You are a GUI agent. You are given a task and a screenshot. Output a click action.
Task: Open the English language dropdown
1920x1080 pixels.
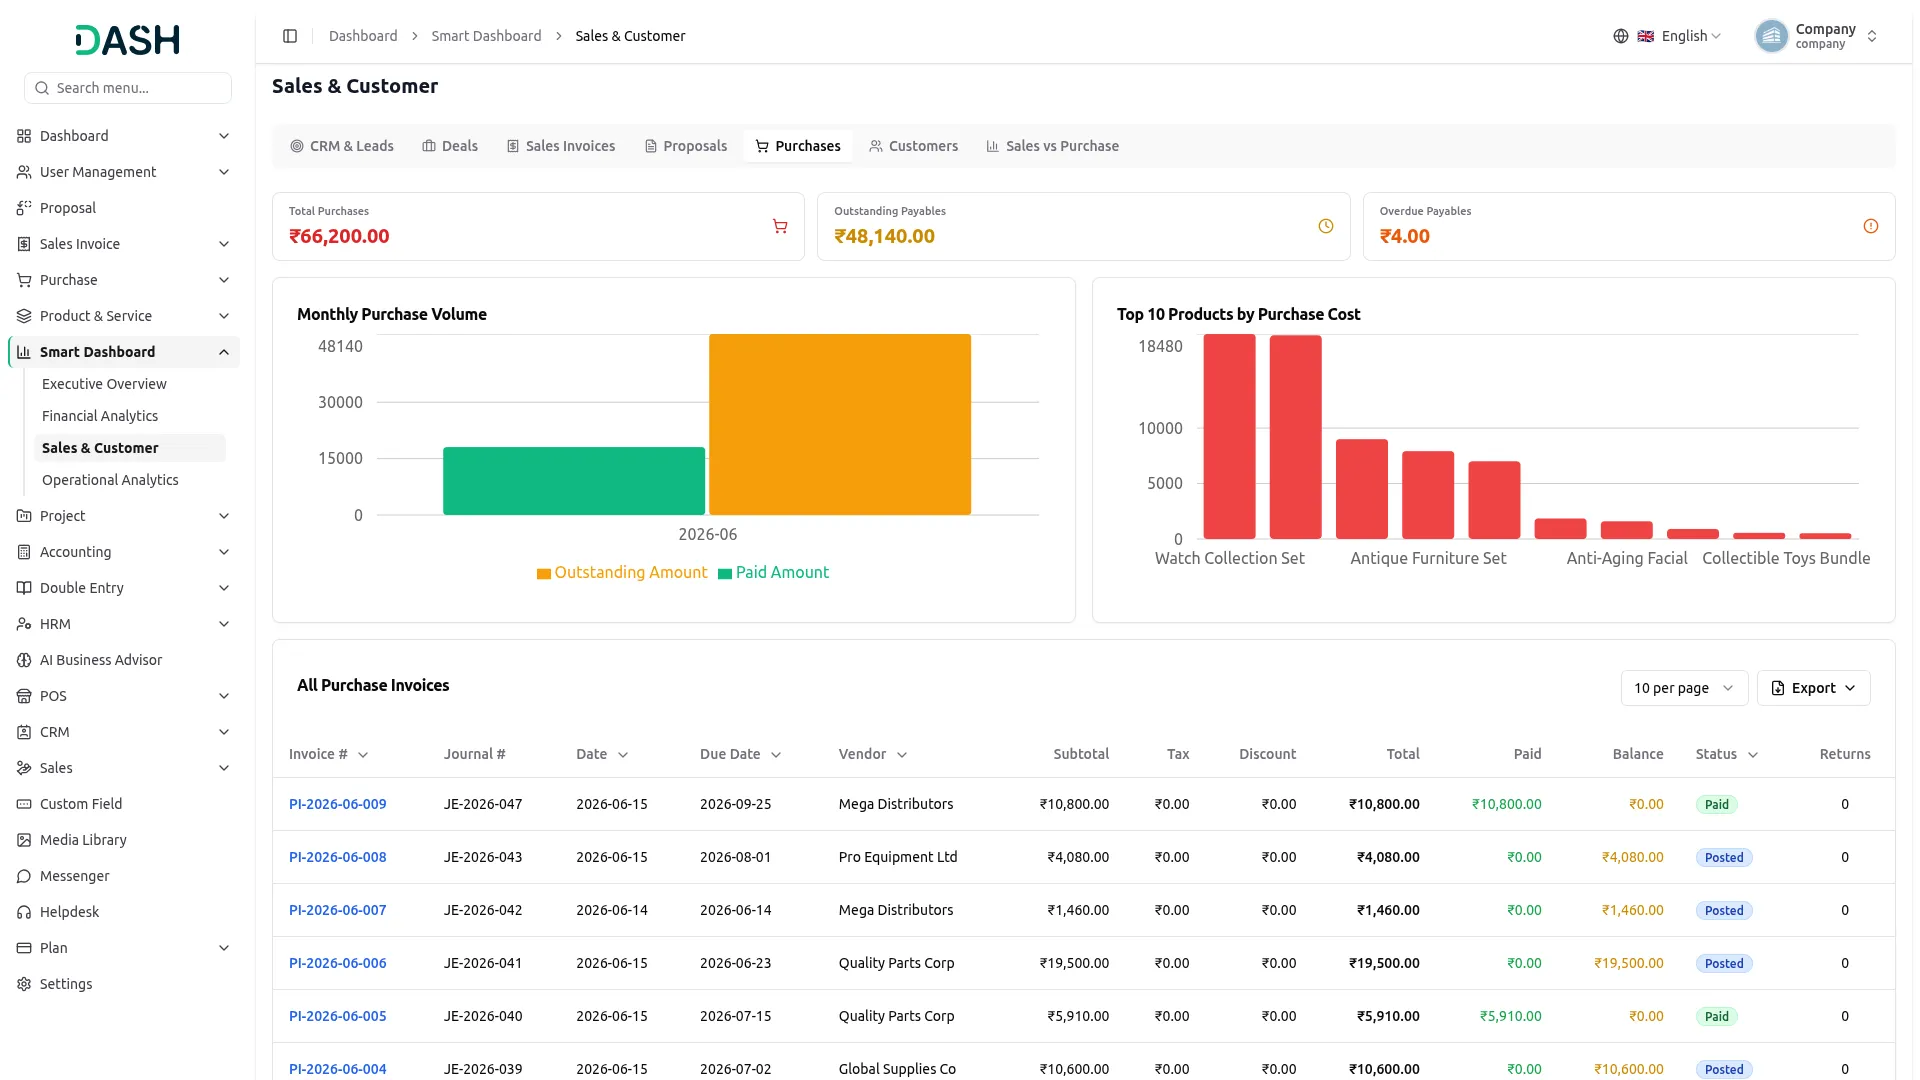pyautogui.click(x=1680, y=36)
